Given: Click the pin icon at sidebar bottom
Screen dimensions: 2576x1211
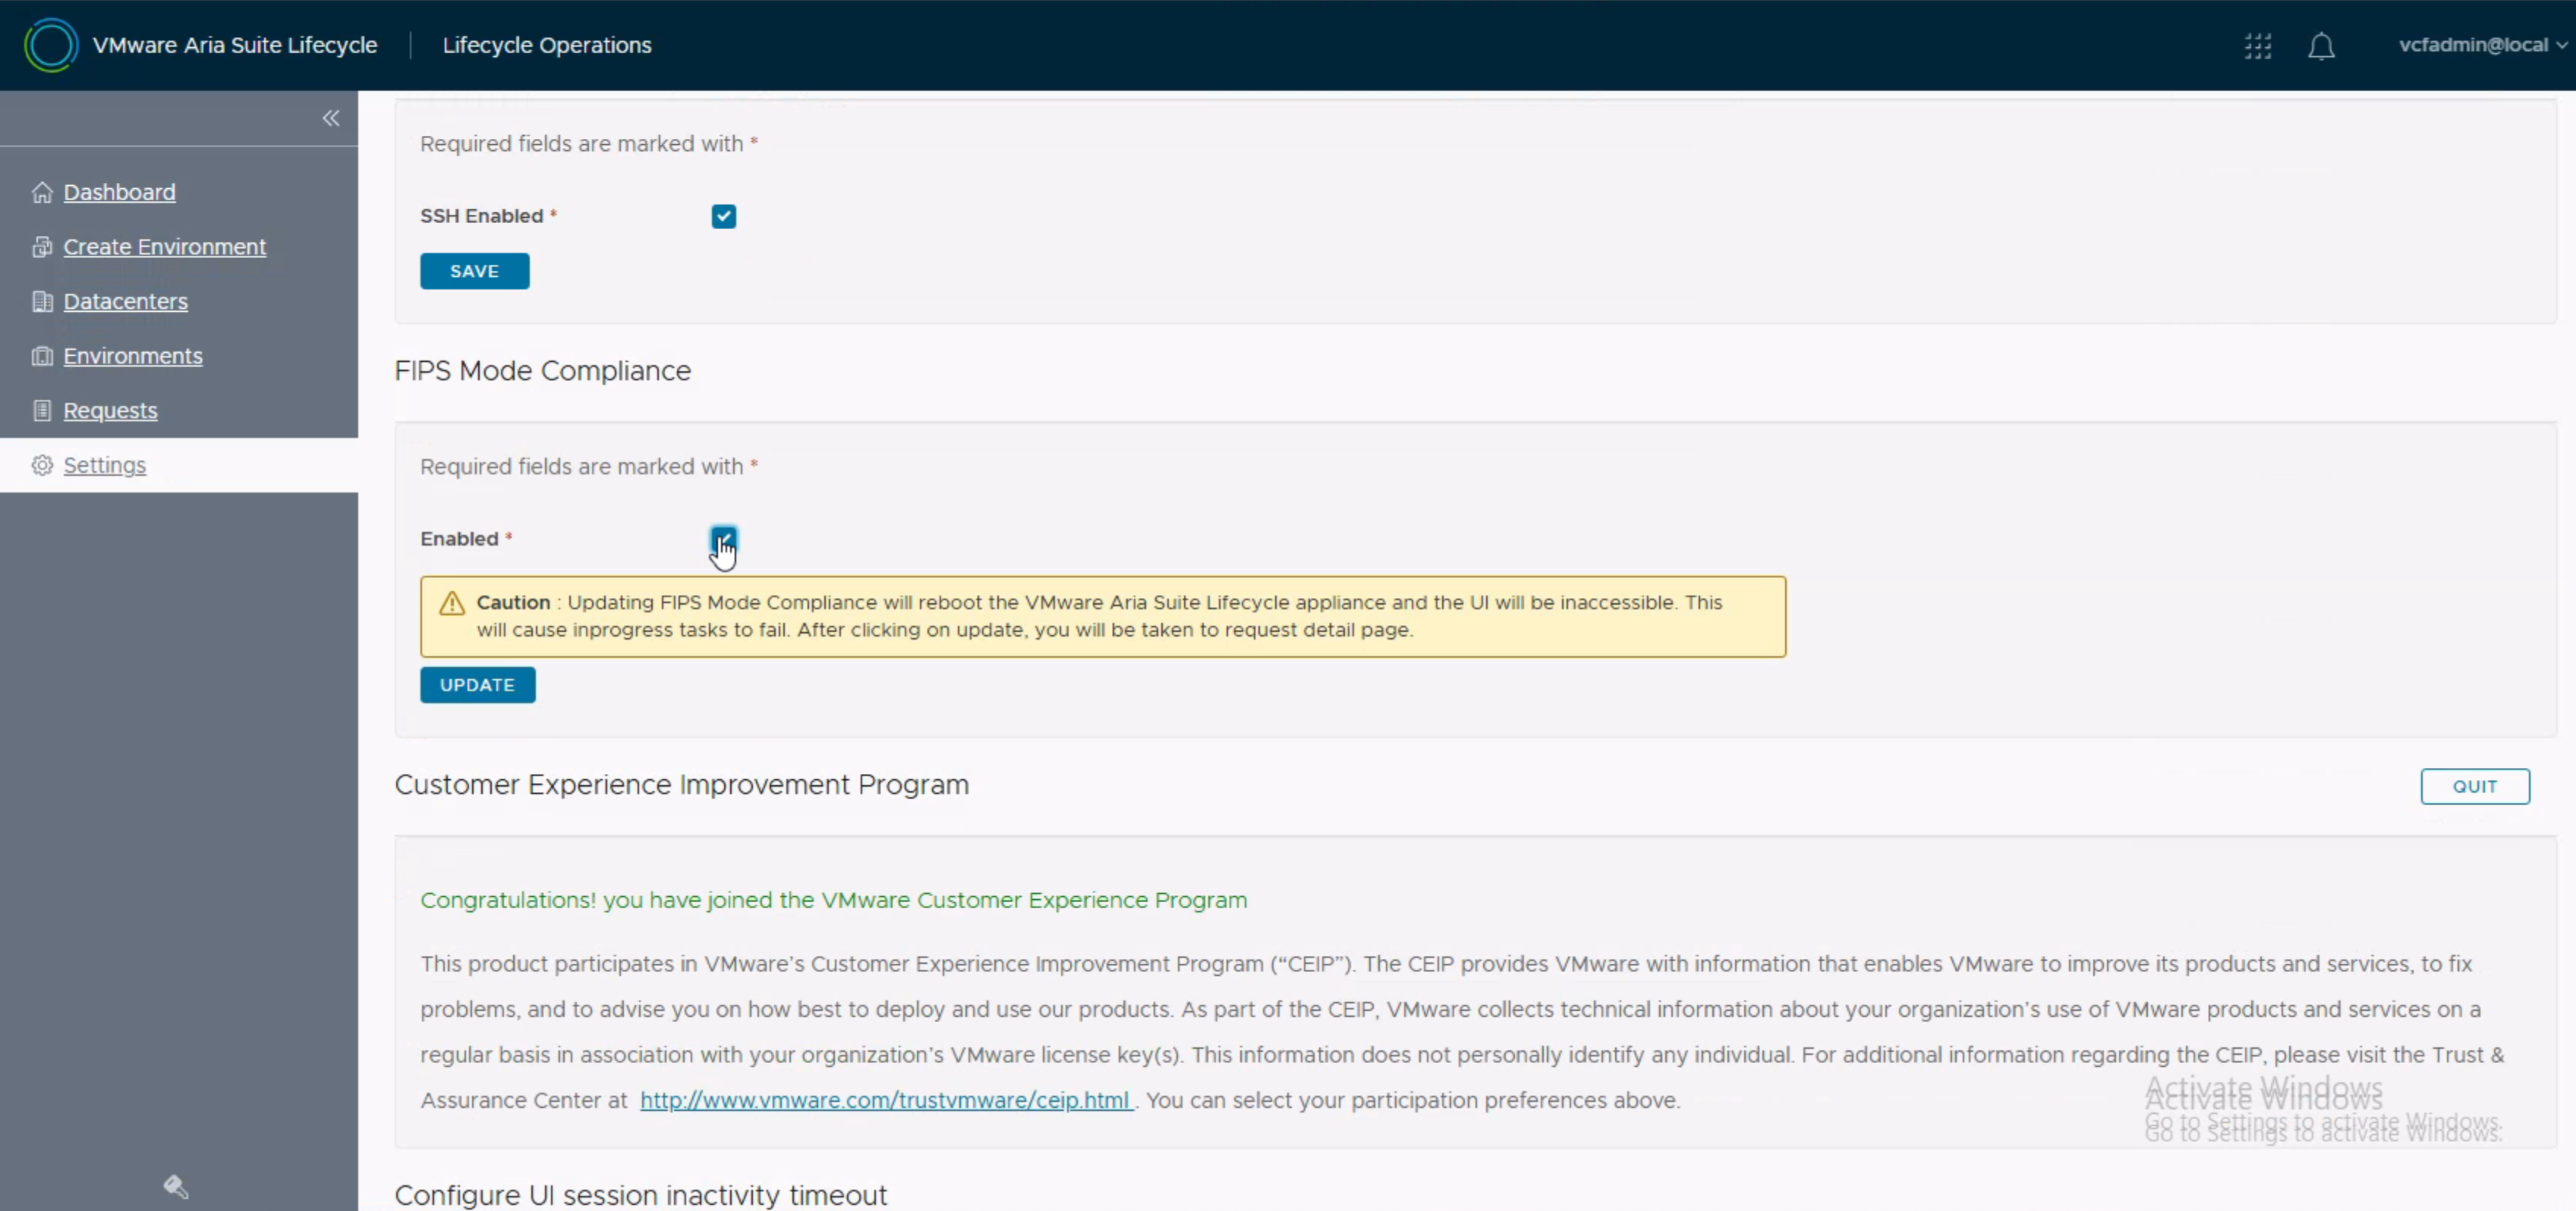Looking at the screenshot, I should (176, 1186).
